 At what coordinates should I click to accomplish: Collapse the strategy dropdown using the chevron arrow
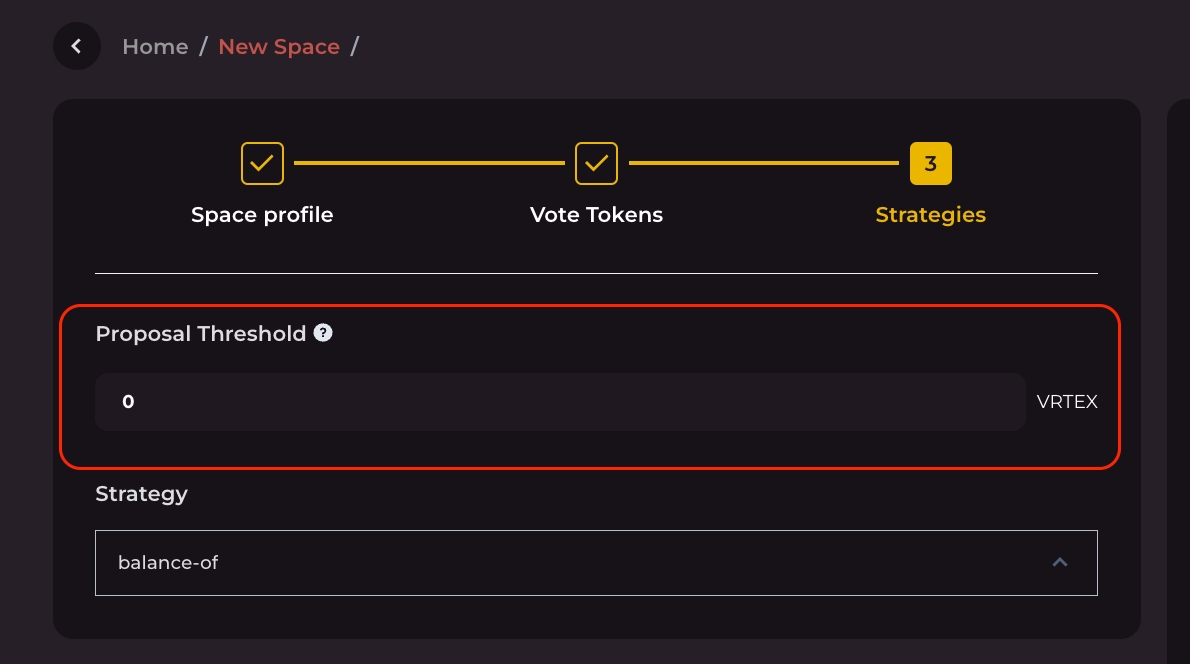tap(1060, 563)
